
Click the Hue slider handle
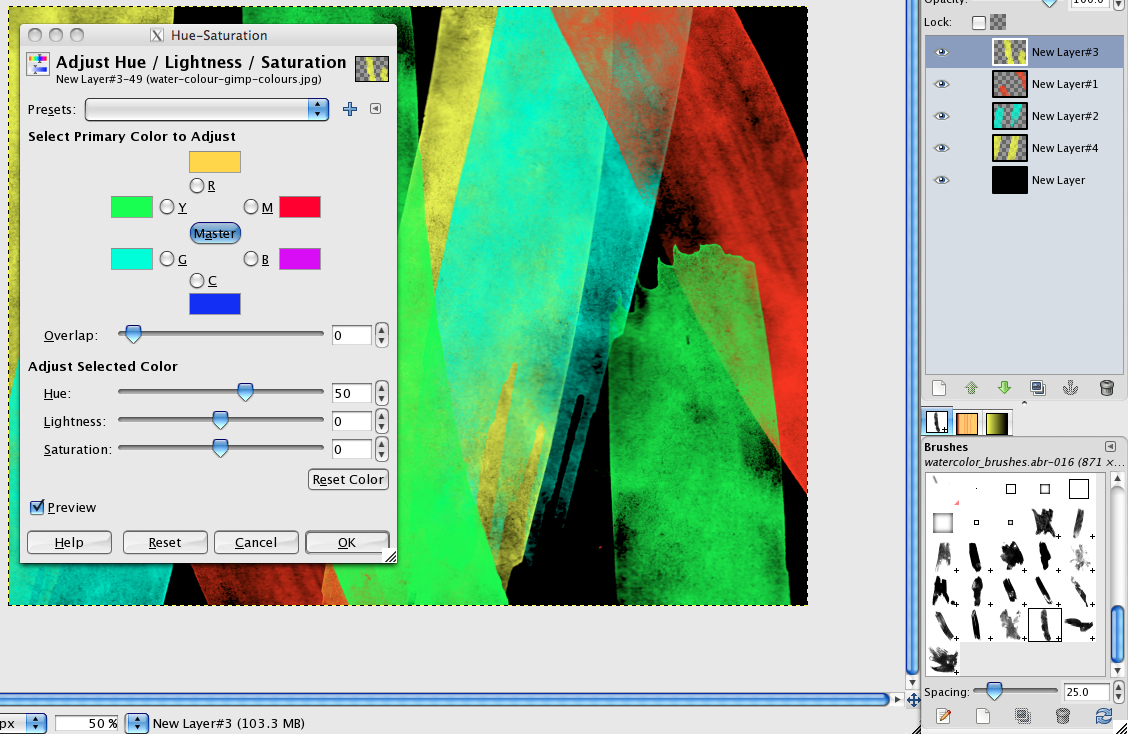click(245, 392)
